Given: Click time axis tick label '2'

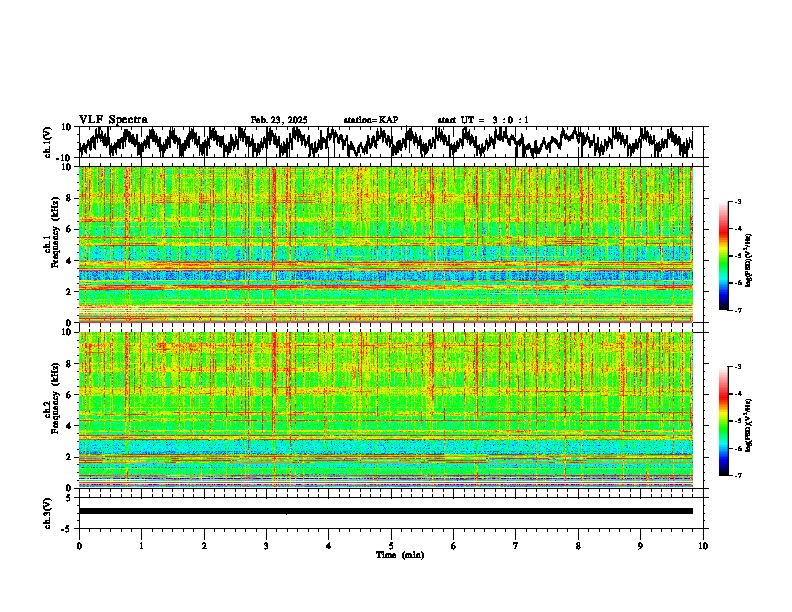Looking at the screenshot, I should click(204, 546).
